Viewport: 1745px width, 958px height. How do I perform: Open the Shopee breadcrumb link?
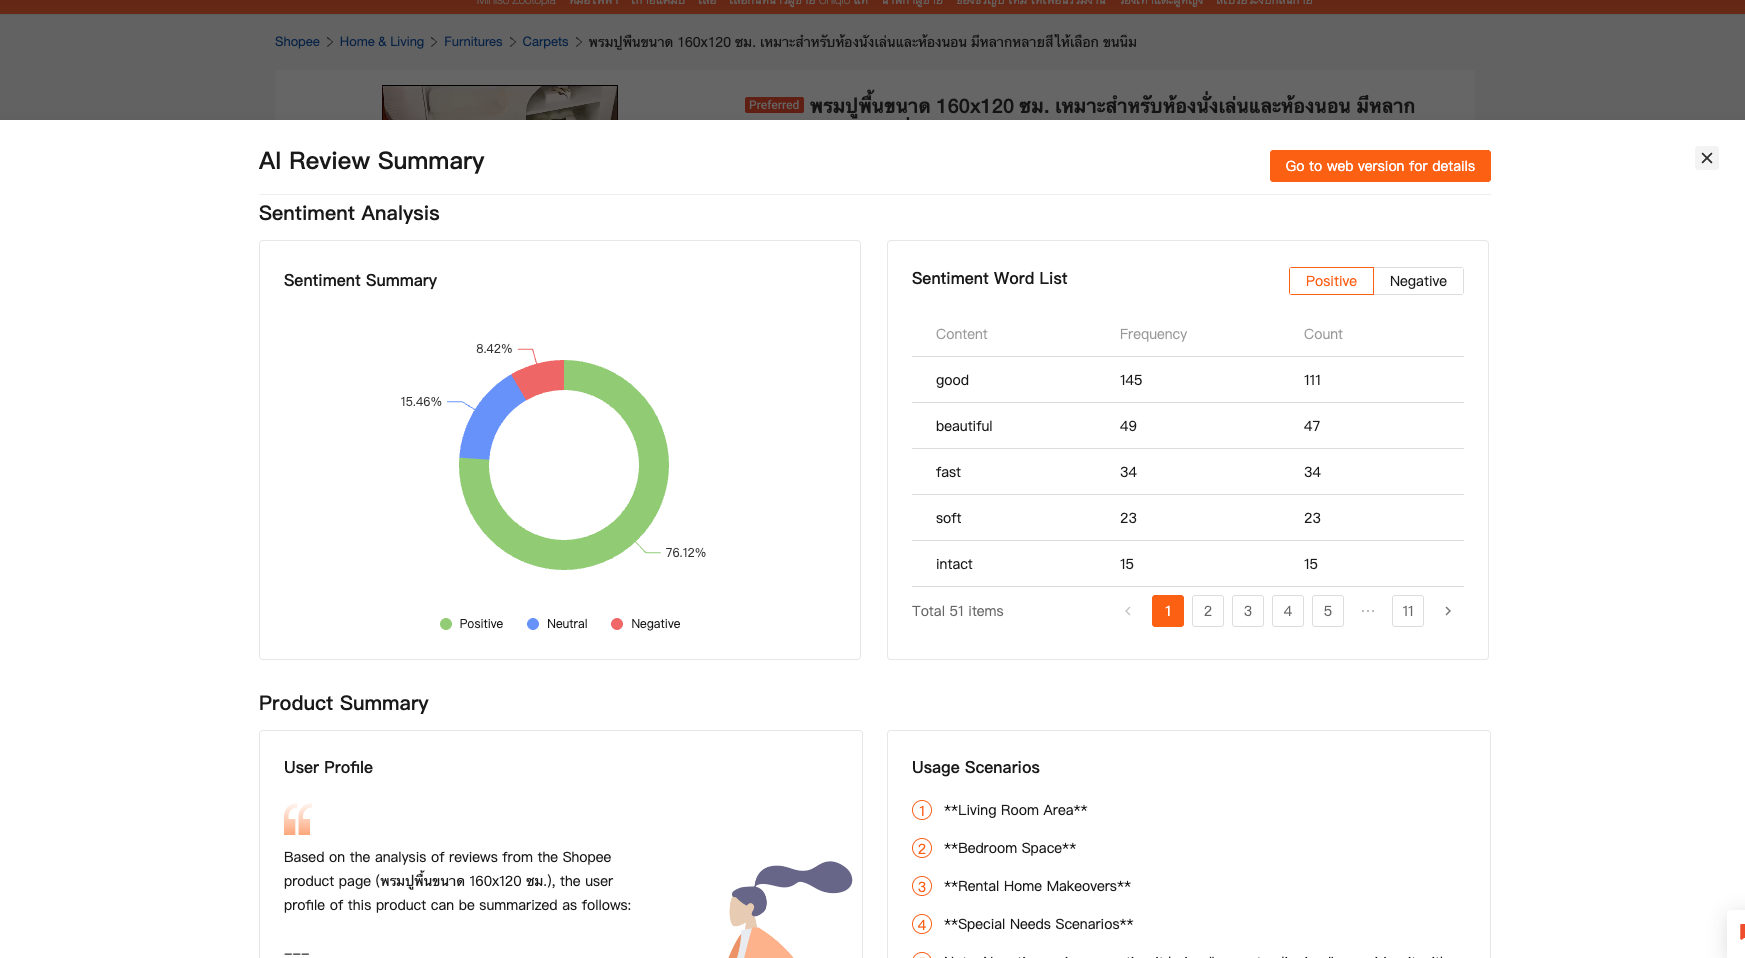[297, 42]
